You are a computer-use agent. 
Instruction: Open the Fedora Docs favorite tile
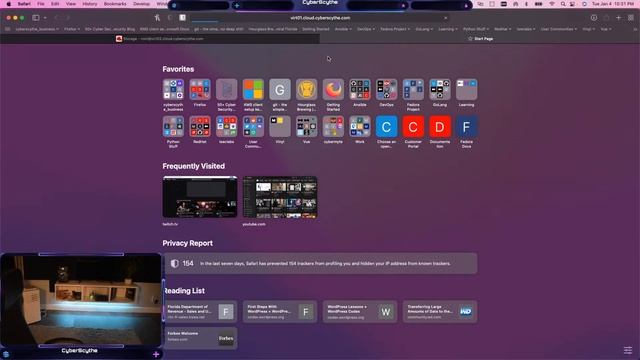point(467,127)
